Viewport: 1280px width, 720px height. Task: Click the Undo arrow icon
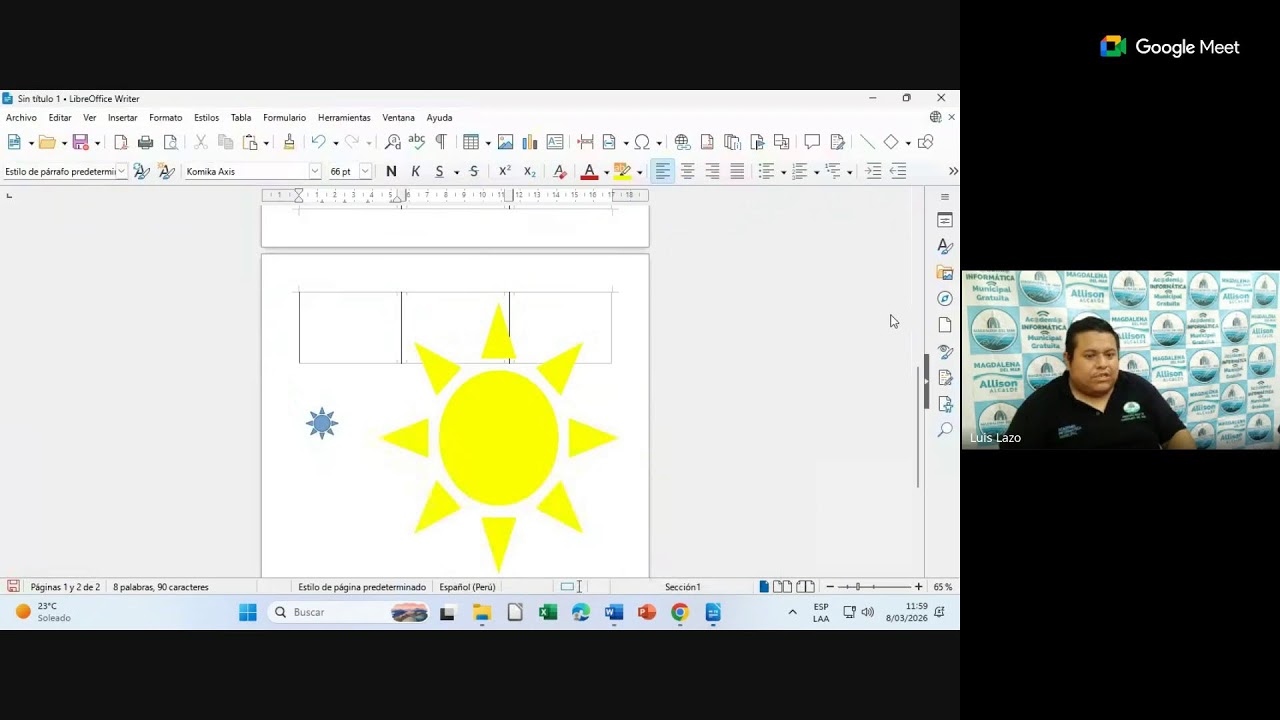pos(318,142)
